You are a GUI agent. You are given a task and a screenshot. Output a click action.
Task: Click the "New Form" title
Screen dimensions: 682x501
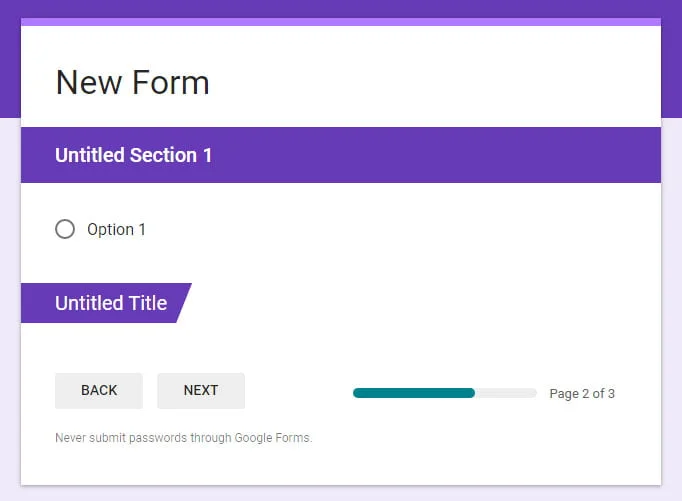(x=132, y=82)
